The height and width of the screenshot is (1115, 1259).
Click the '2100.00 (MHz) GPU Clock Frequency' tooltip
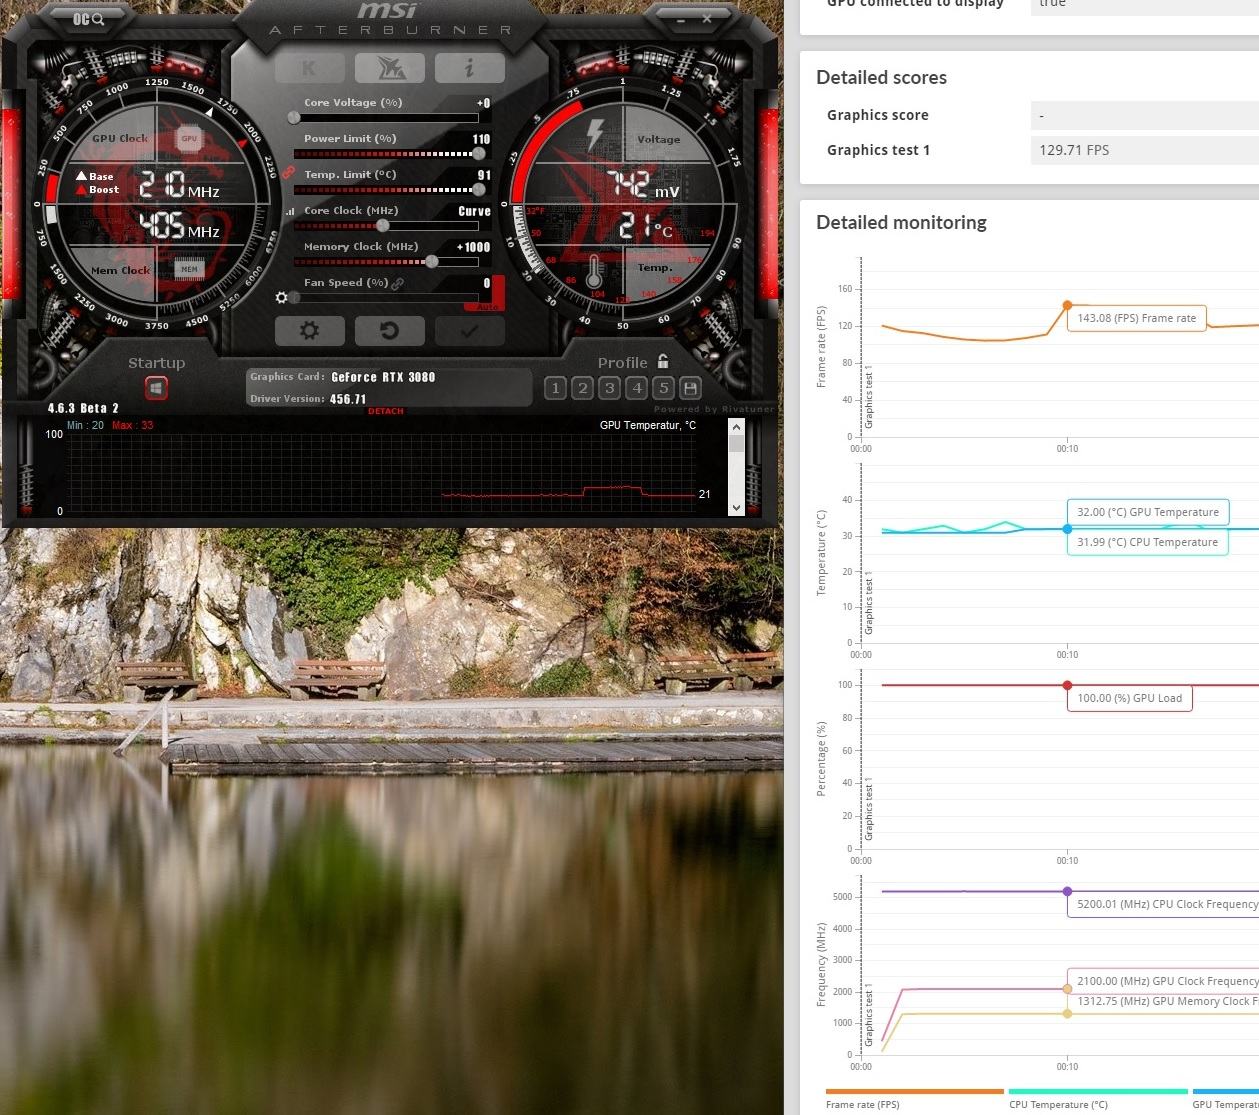click(1163, 981)
